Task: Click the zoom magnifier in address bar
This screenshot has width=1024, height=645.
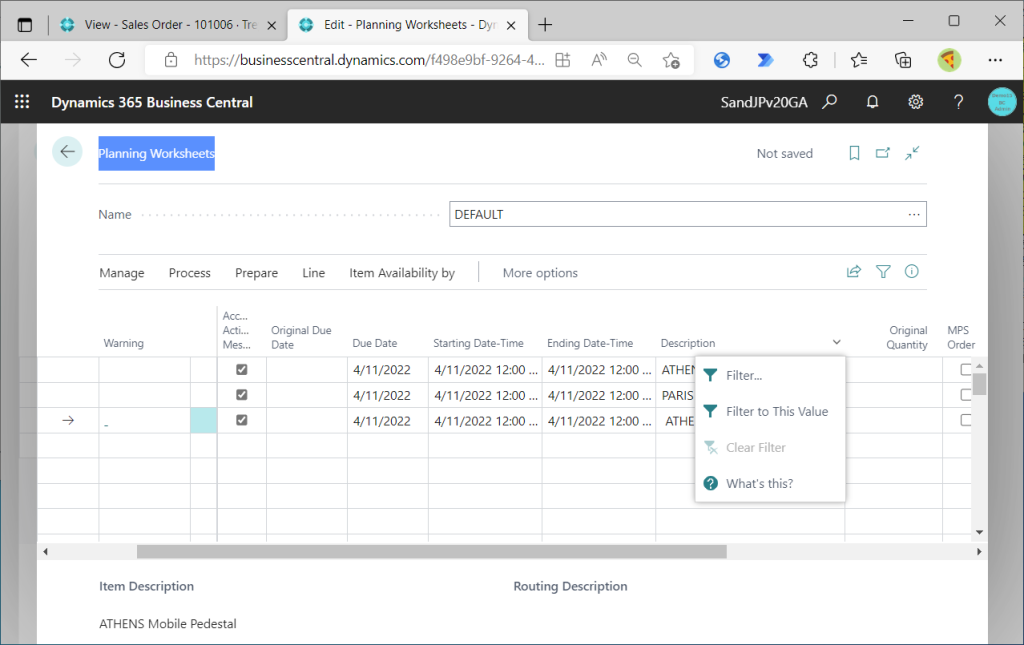Action: tap(634, 60)
